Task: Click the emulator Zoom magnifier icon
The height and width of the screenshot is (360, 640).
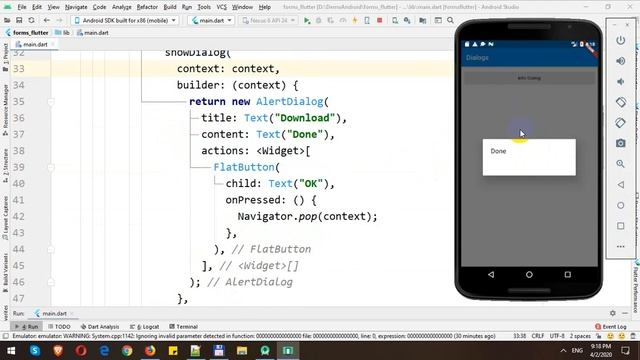Action: 620,164
